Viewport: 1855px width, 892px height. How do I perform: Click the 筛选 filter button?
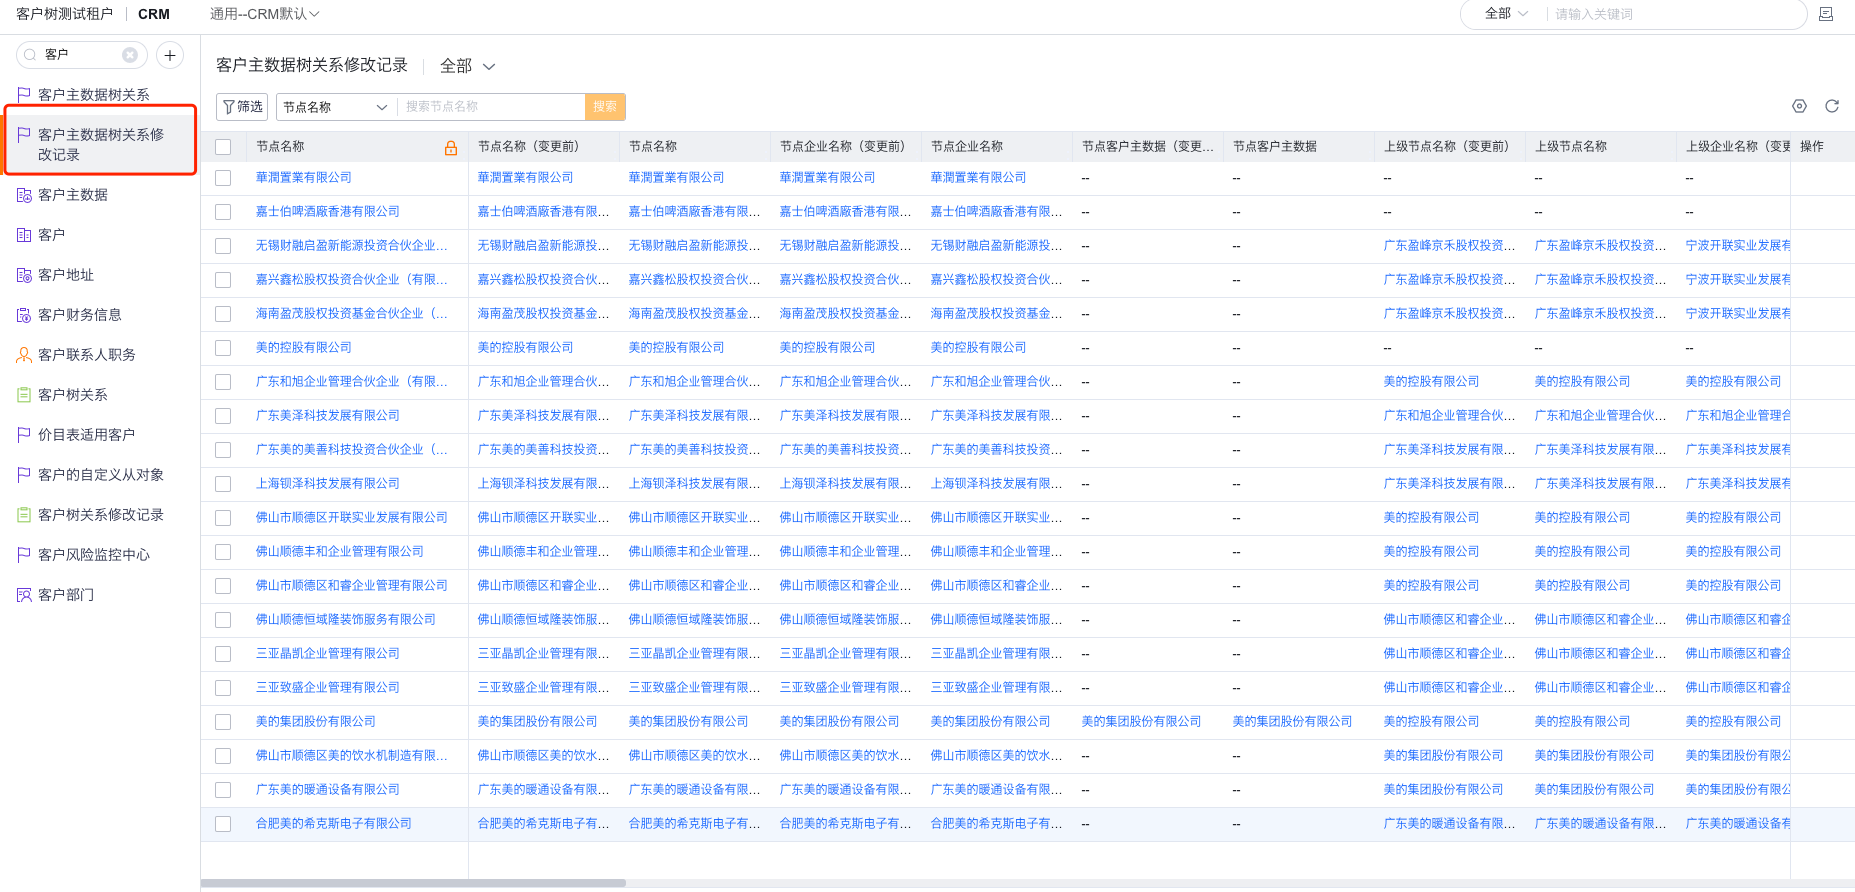pyautogui.click(x=242, y=107)
